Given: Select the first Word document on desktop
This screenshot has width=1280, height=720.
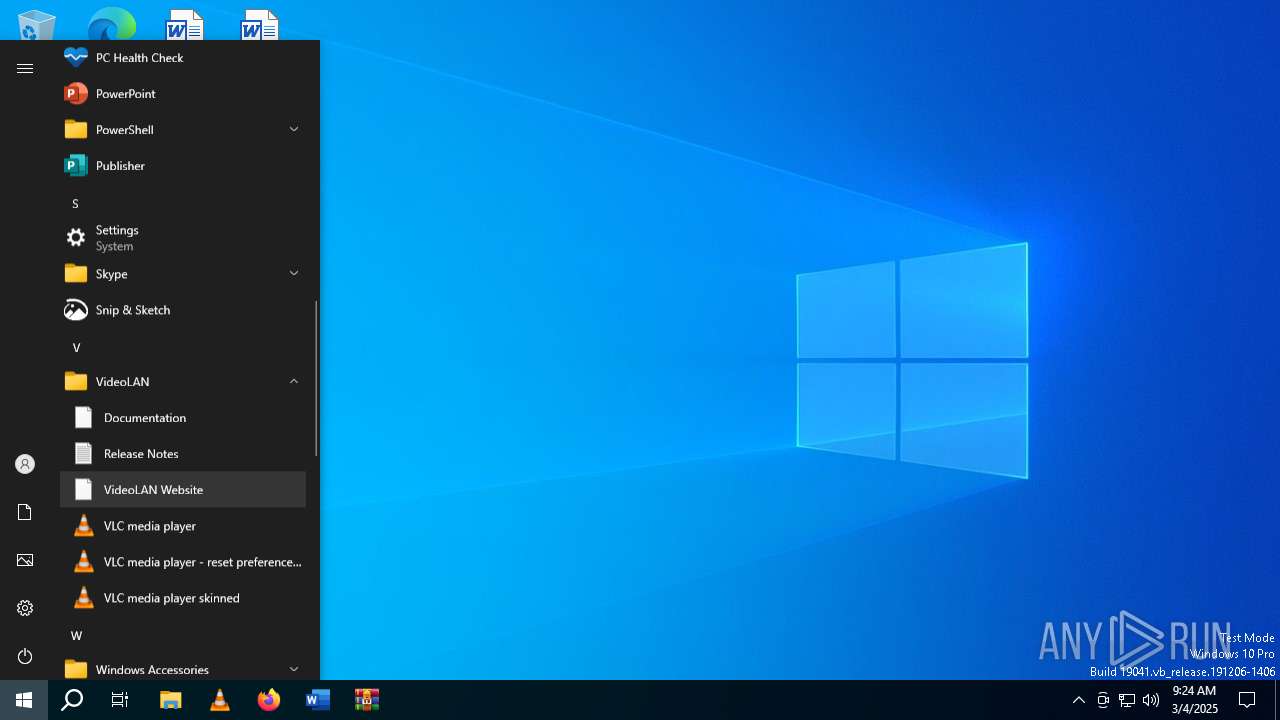Looking at the screenshot, I should [184, 24].
